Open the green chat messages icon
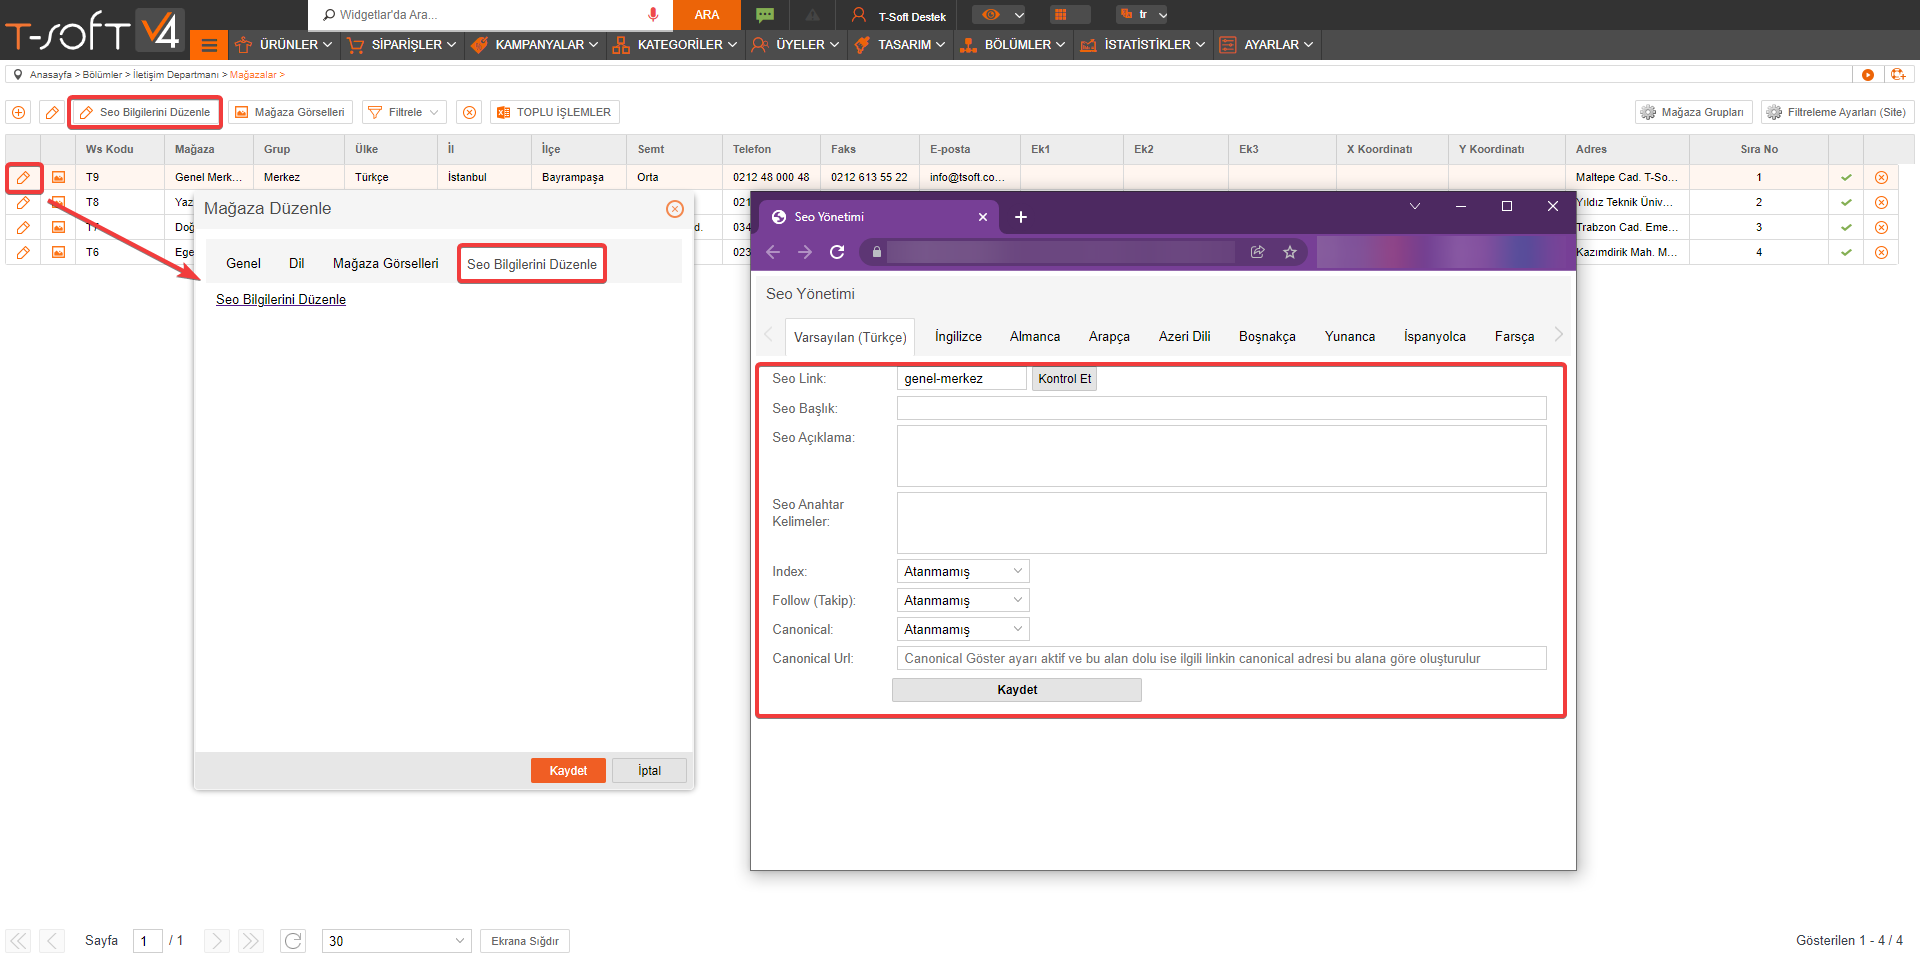 pos(765,14)
